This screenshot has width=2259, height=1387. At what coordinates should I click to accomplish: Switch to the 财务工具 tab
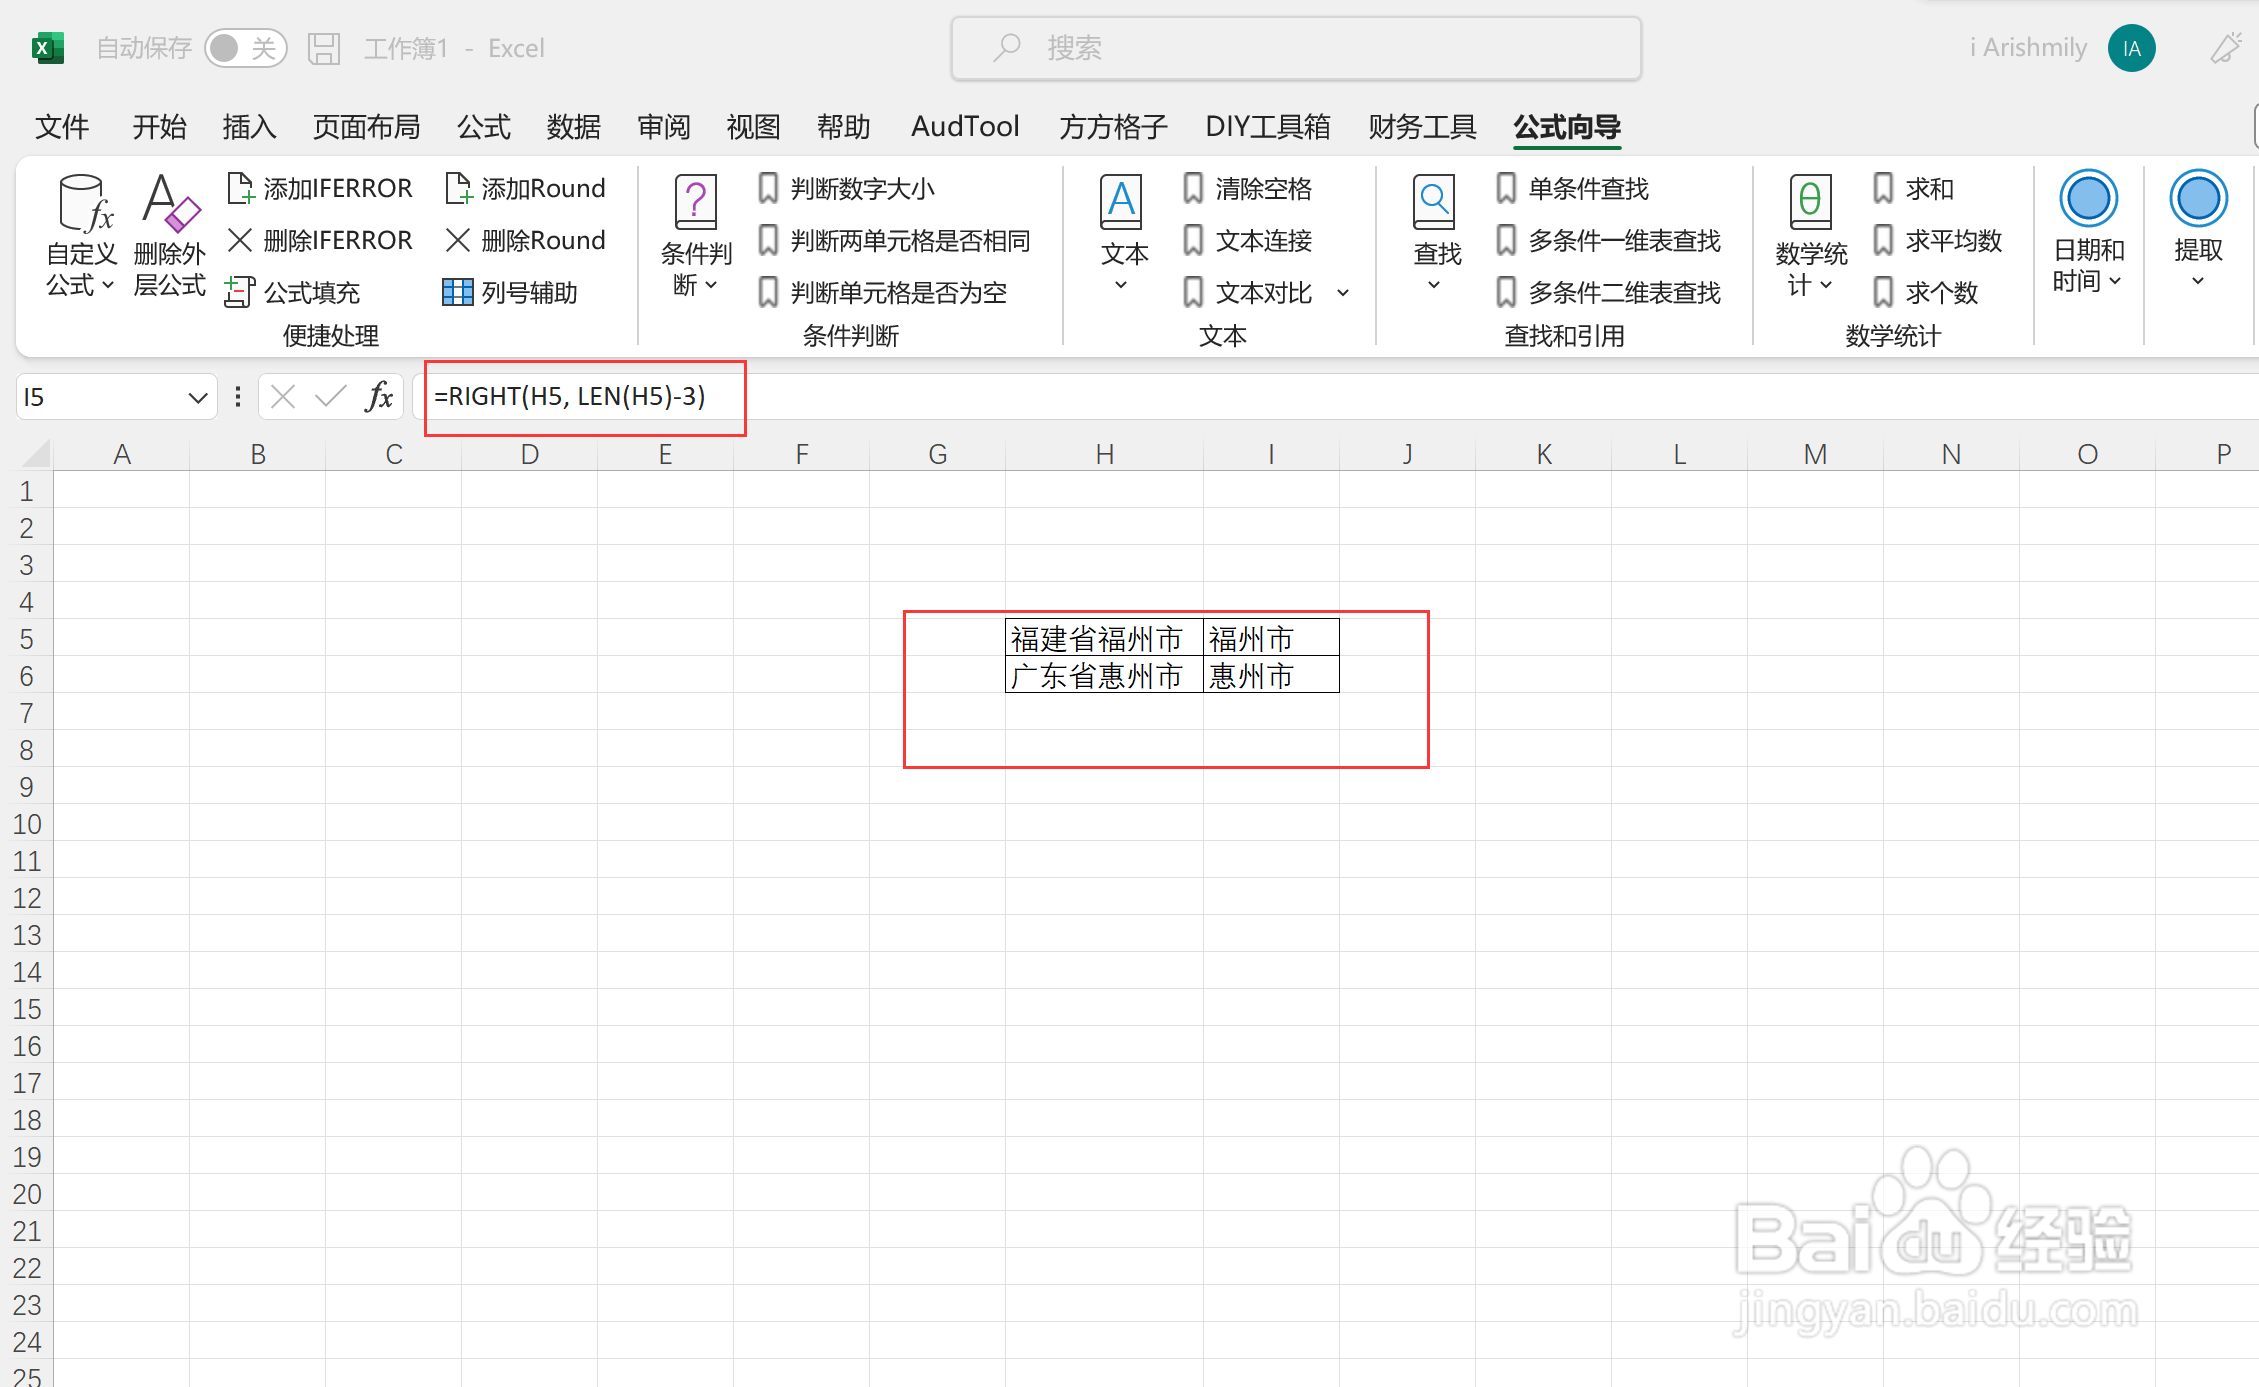1422,127
